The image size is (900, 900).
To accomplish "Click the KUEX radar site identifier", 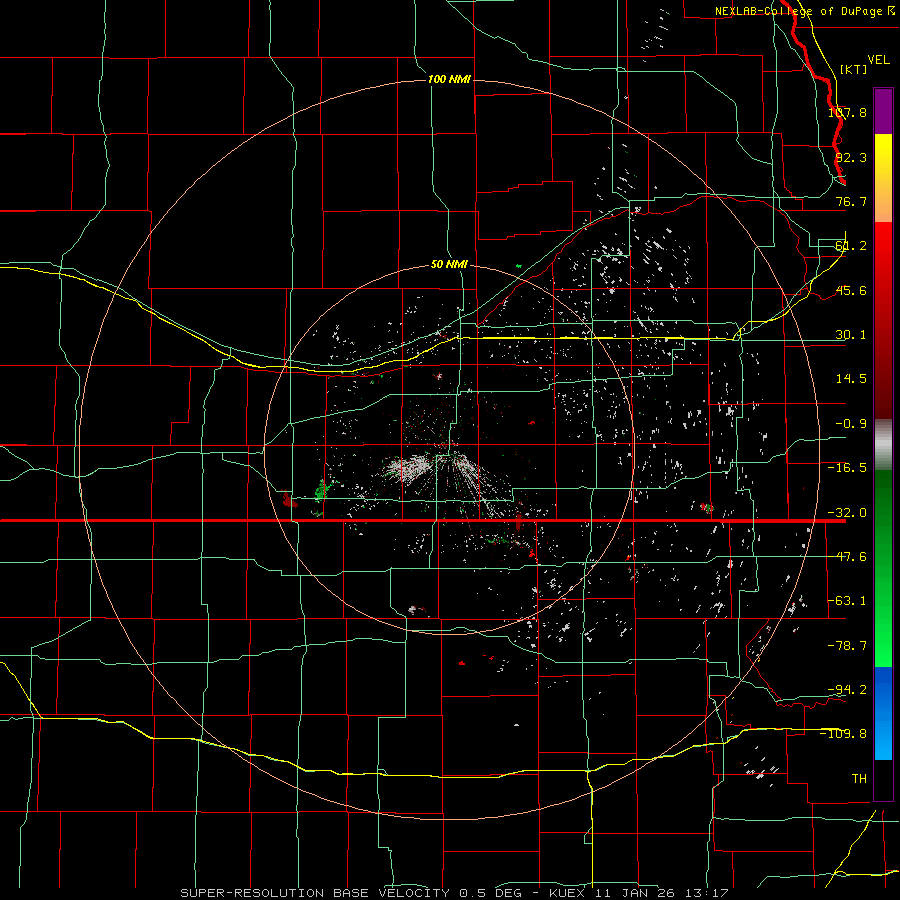I will pos(567,893).
